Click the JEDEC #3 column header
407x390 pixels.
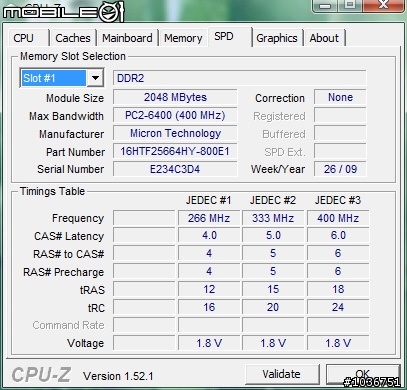pos(338,200)
